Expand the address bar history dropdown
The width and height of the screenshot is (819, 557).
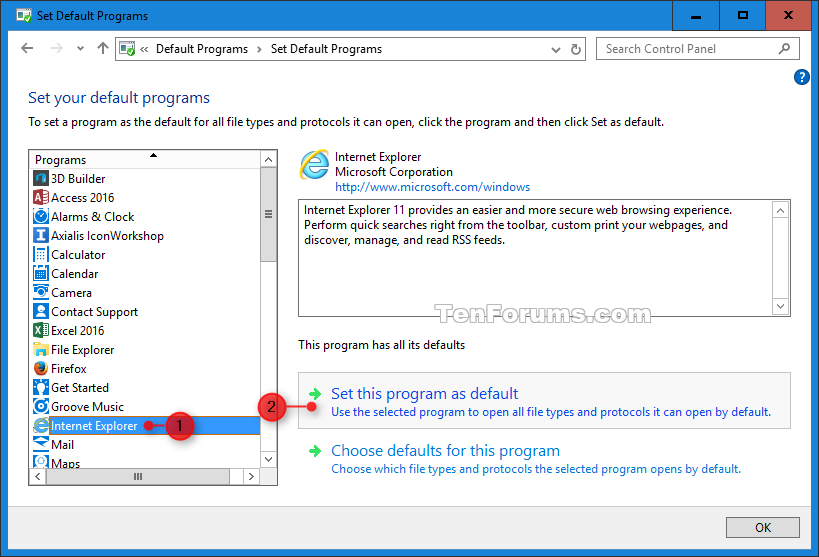(x=556, y=50)
